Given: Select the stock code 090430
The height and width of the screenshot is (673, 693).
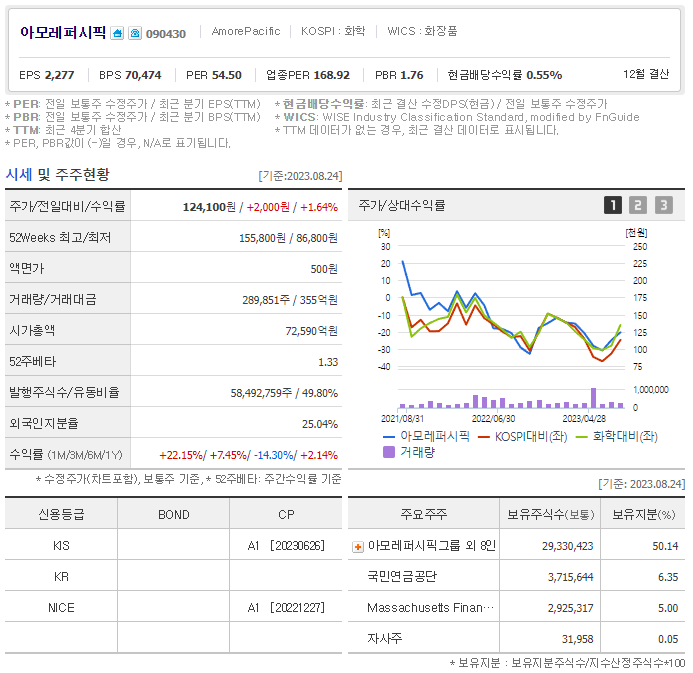Looking at the screenshot, I should 166,34.
